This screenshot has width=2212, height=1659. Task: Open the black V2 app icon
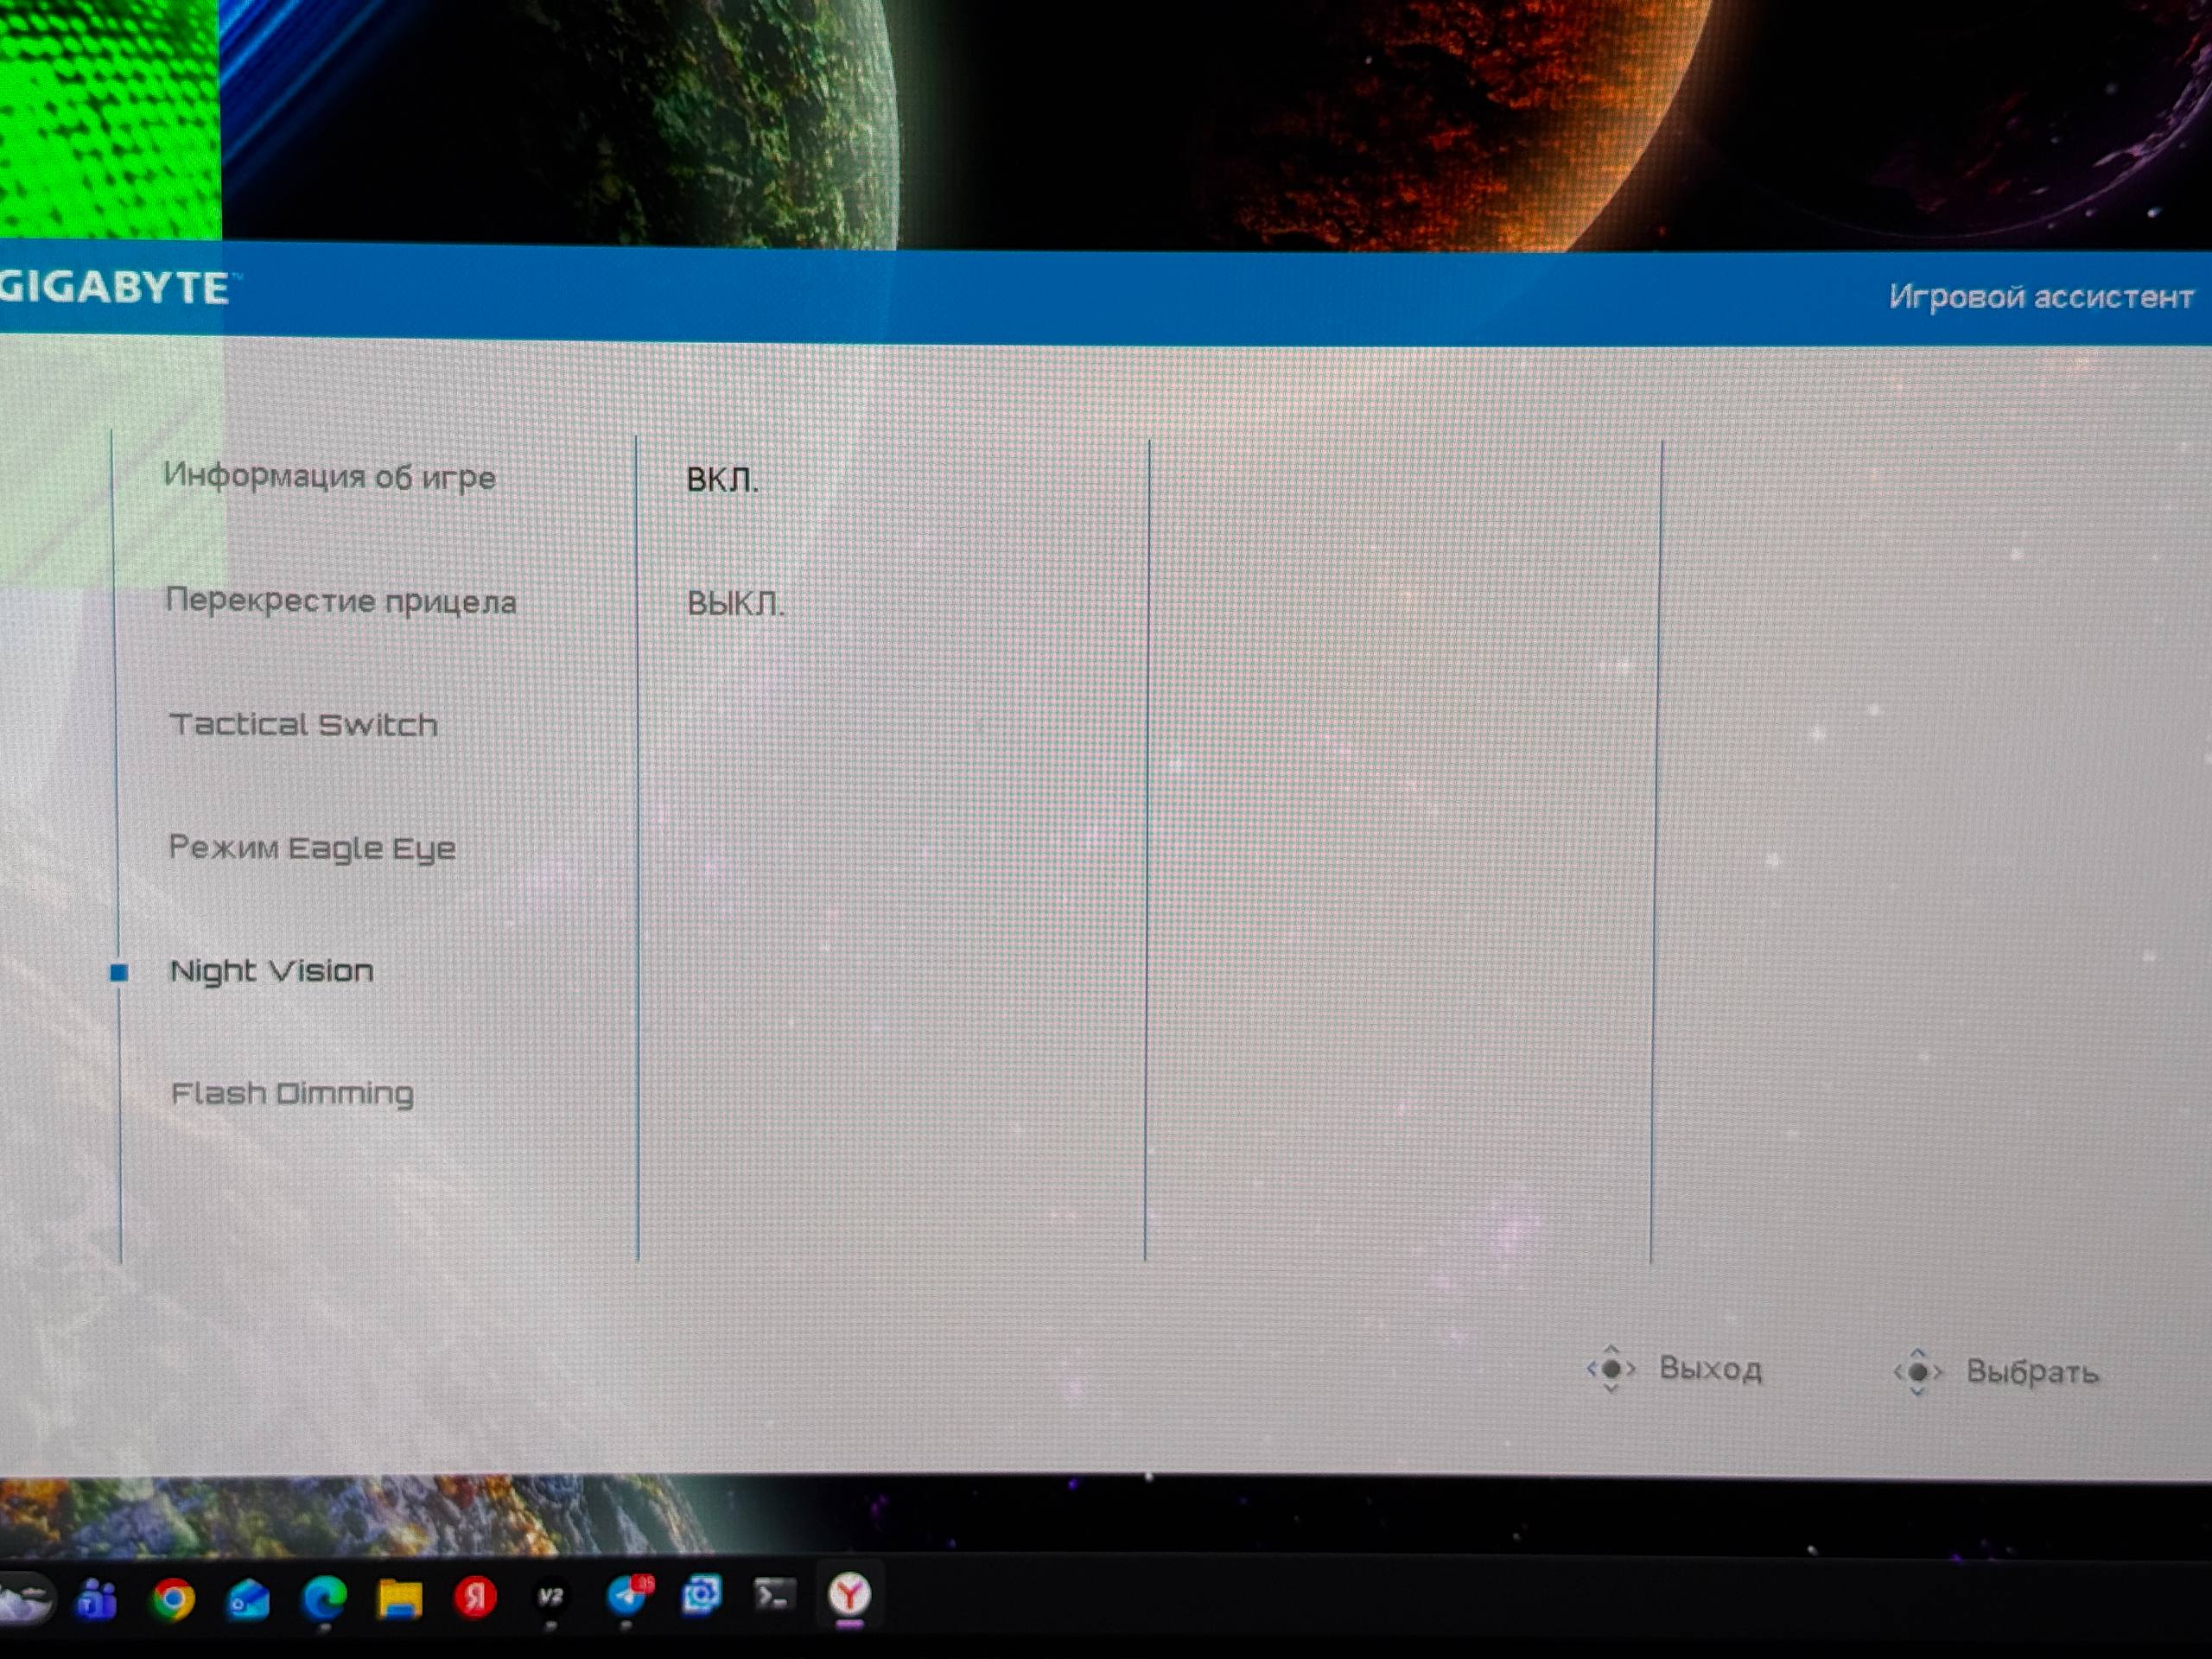pyautogui.click(x=551, y=1597)
